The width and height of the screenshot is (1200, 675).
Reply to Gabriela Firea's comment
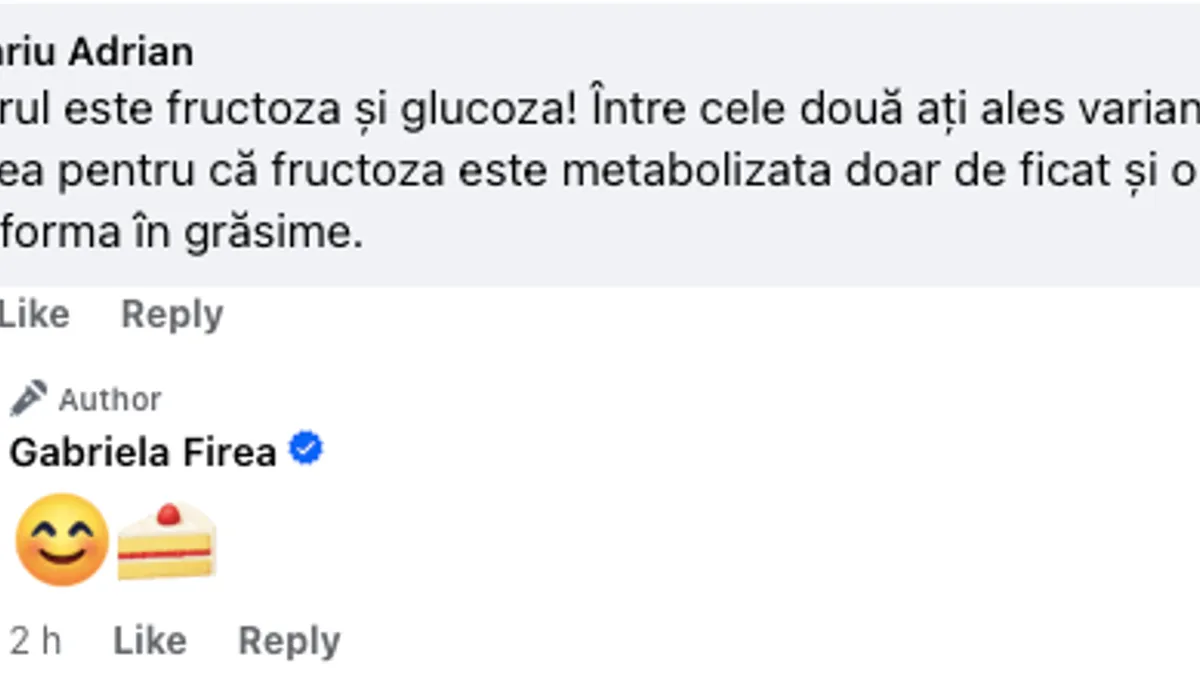pos(289,640)
